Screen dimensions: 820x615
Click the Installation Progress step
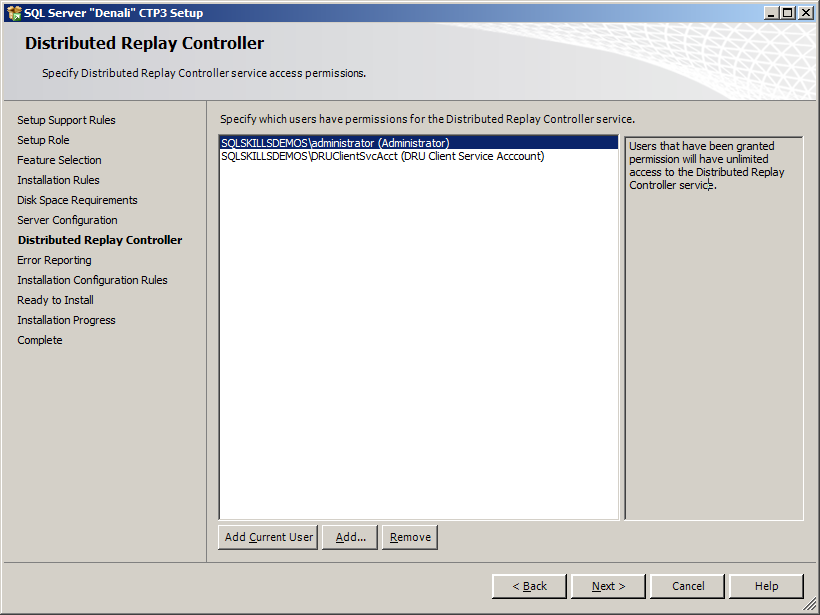(66, 320)
